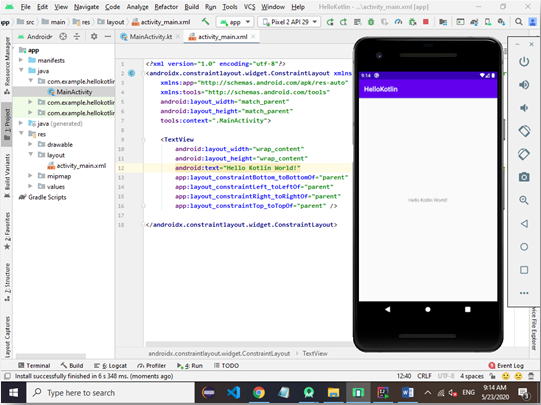Click the emulator Volume Down button
This screenshot has height=405, width=541.
coord(524,108)
